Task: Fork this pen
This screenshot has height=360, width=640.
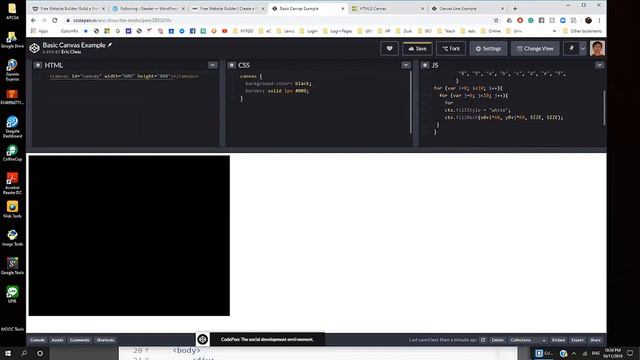Action: pyautogui.click(x=451, y=49)
